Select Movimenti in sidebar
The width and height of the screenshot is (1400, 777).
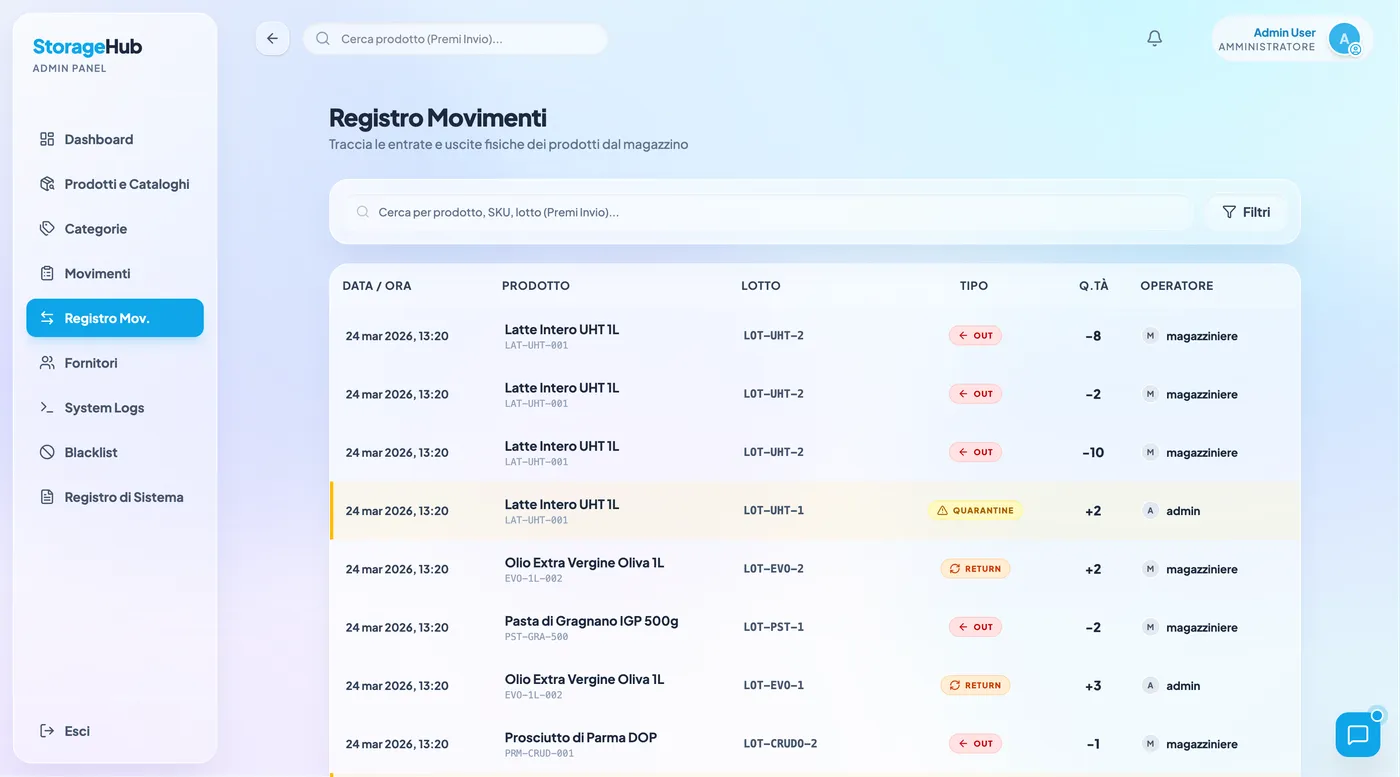[115, 273]
